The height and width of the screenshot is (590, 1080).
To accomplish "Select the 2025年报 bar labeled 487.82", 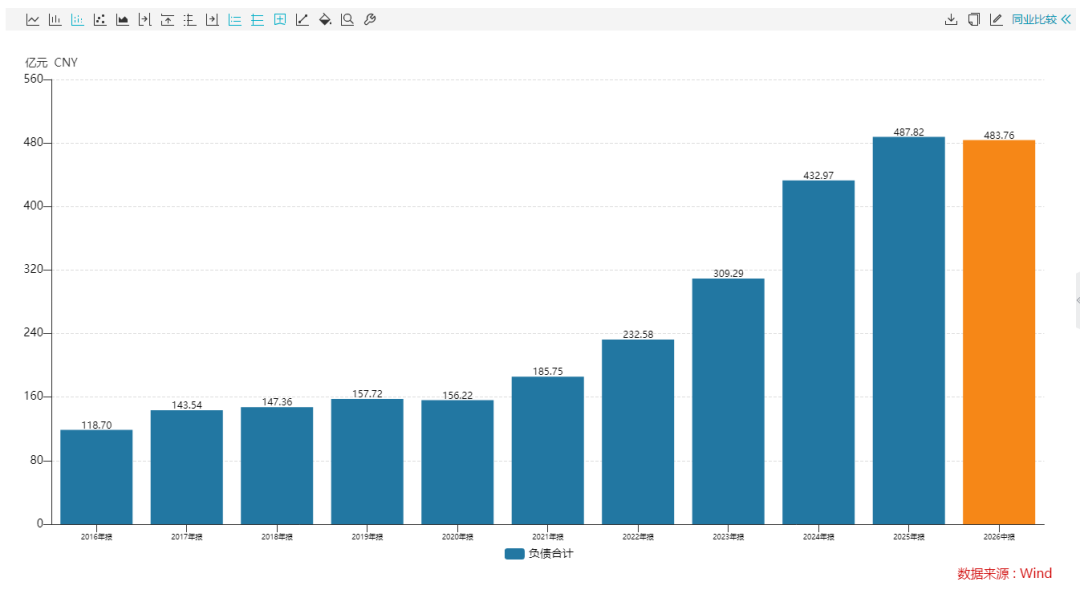I will (908, 331).
